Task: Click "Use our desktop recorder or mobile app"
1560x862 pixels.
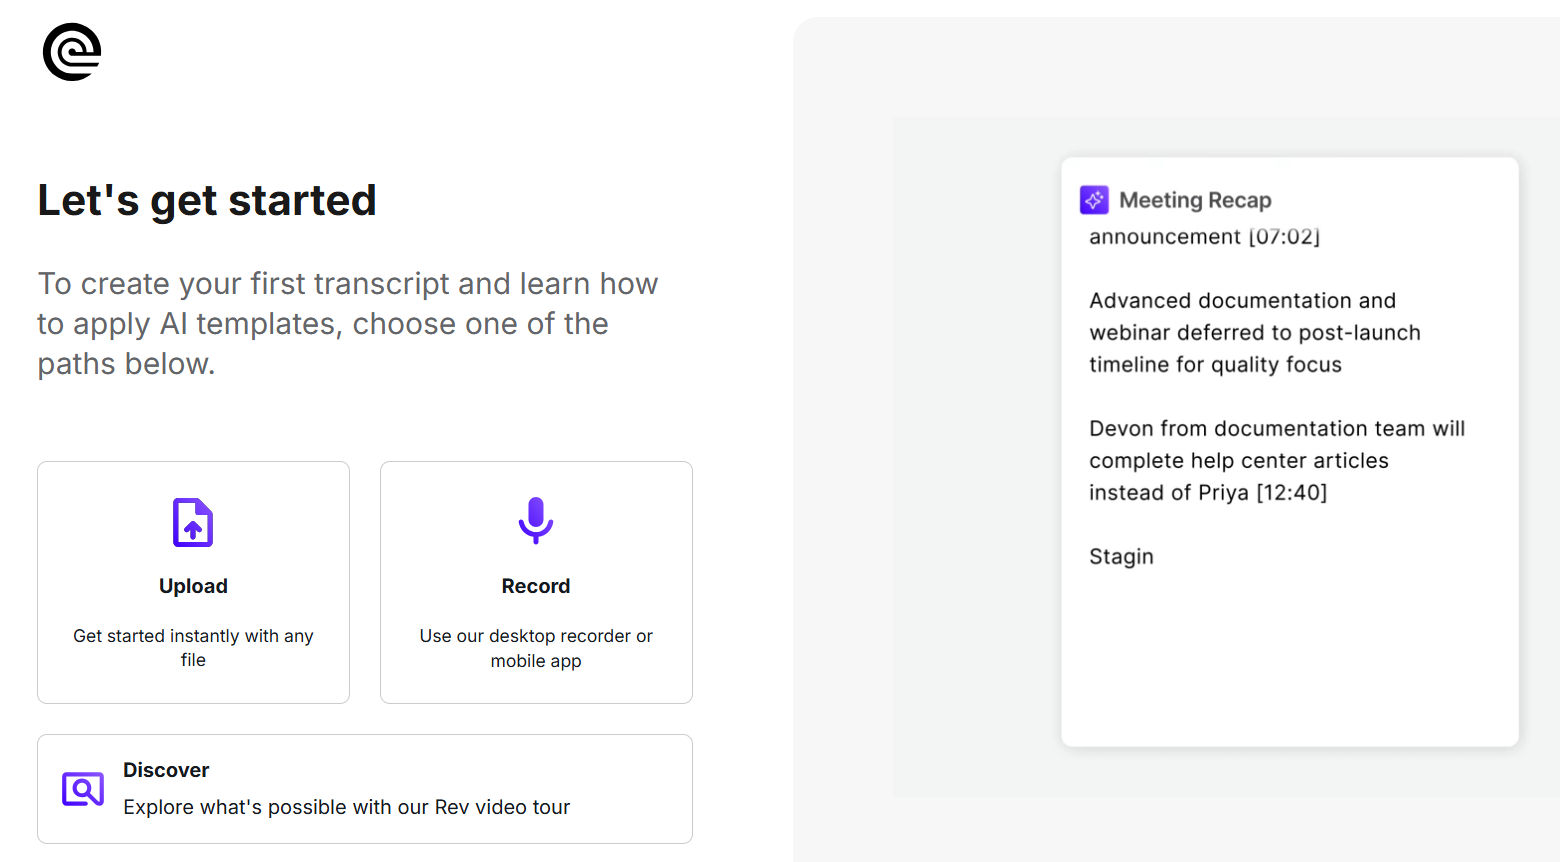Action: point(536,648)
